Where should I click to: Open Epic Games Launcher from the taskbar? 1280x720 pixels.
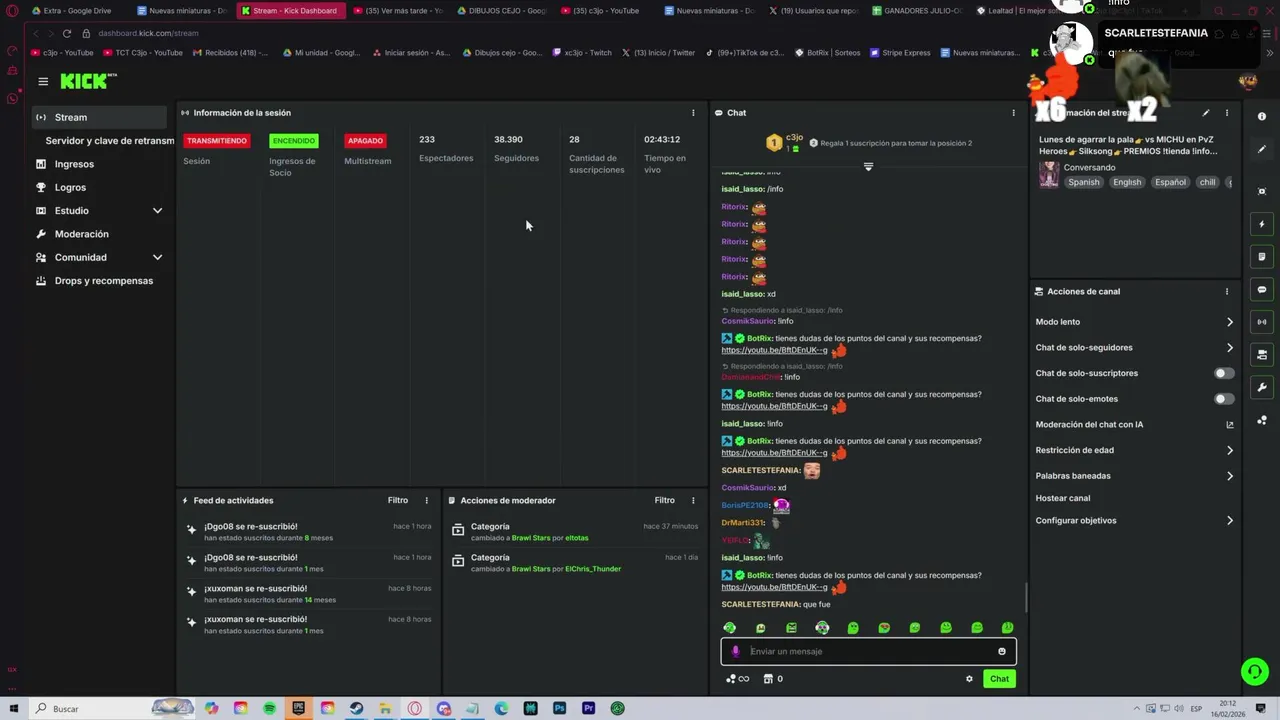click(x=299, y=708)
